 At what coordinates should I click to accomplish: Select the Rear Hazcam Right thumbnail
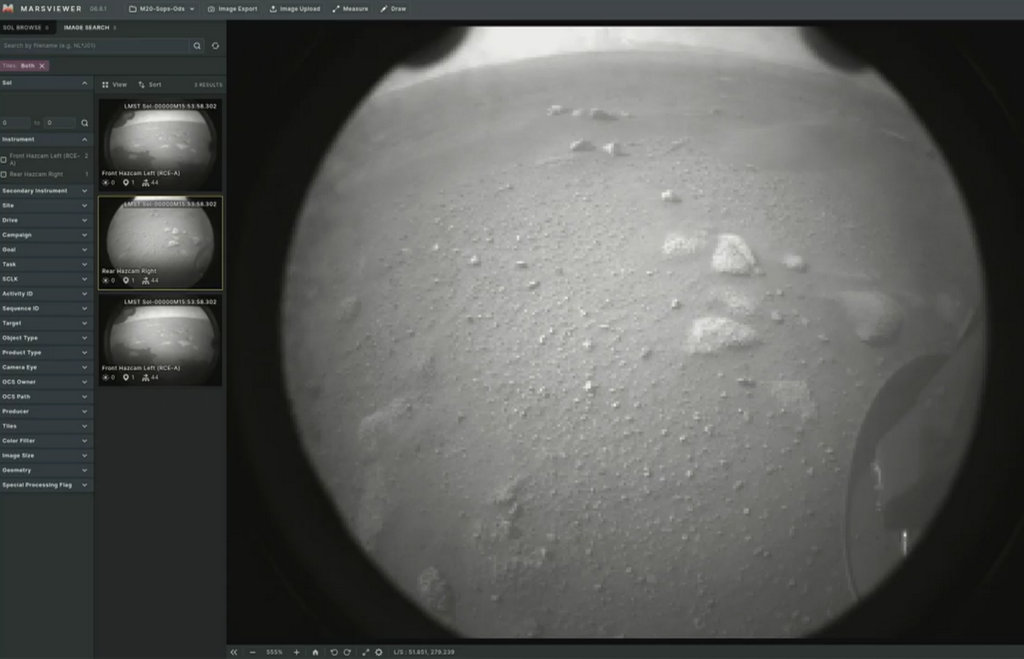pos(160,242)
